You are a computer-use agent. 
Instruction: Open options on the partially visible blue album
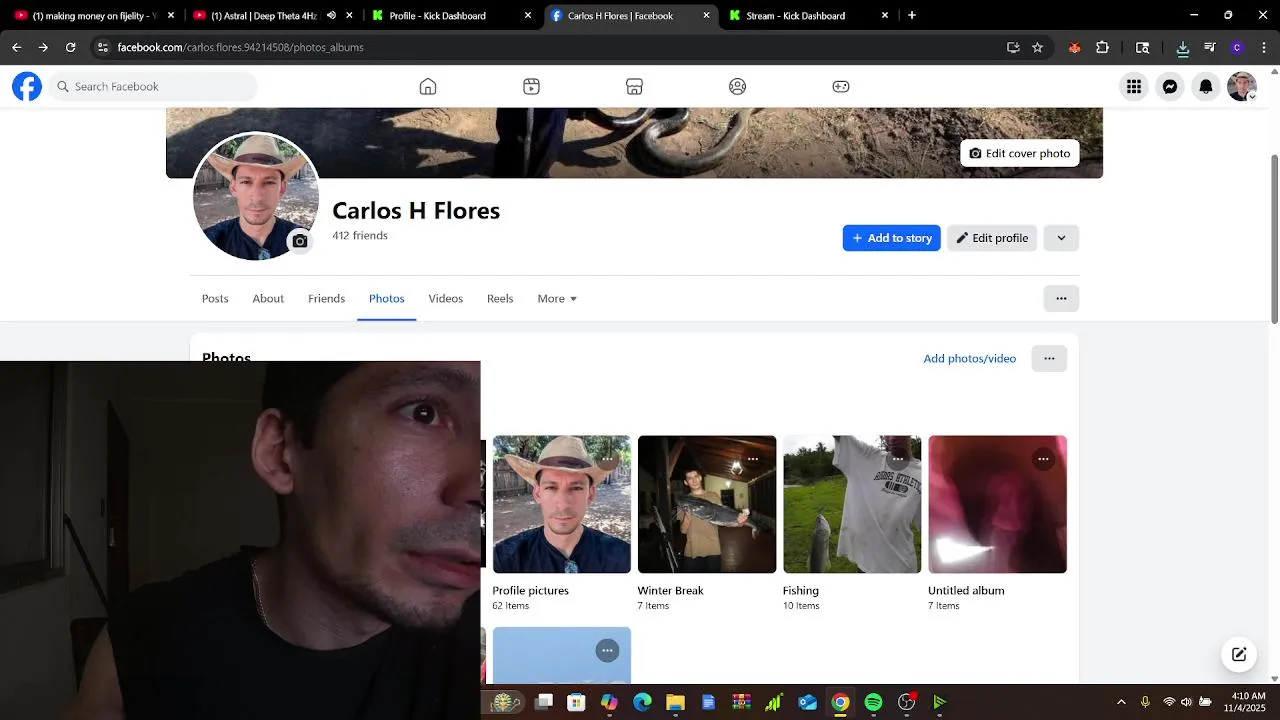pyautogui.click(x=607, y=650)
